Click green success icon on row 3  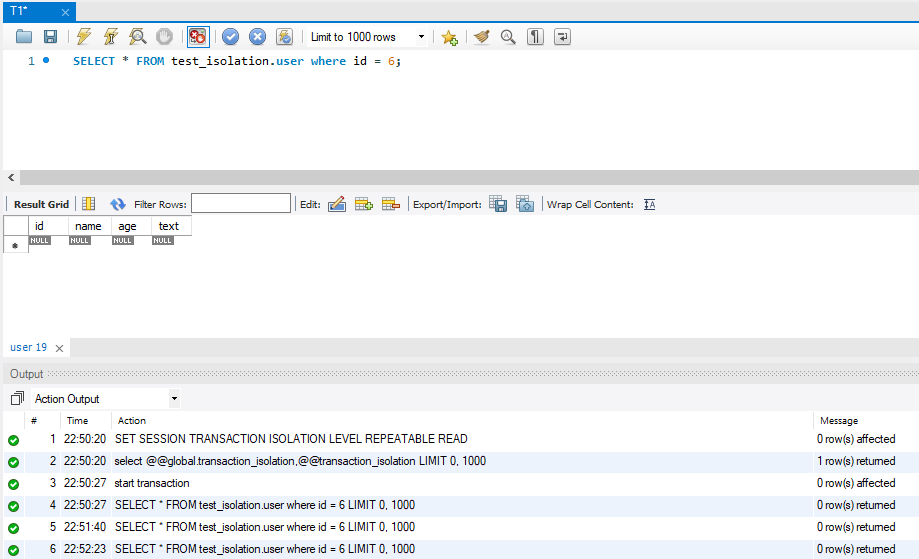[13, 484]
